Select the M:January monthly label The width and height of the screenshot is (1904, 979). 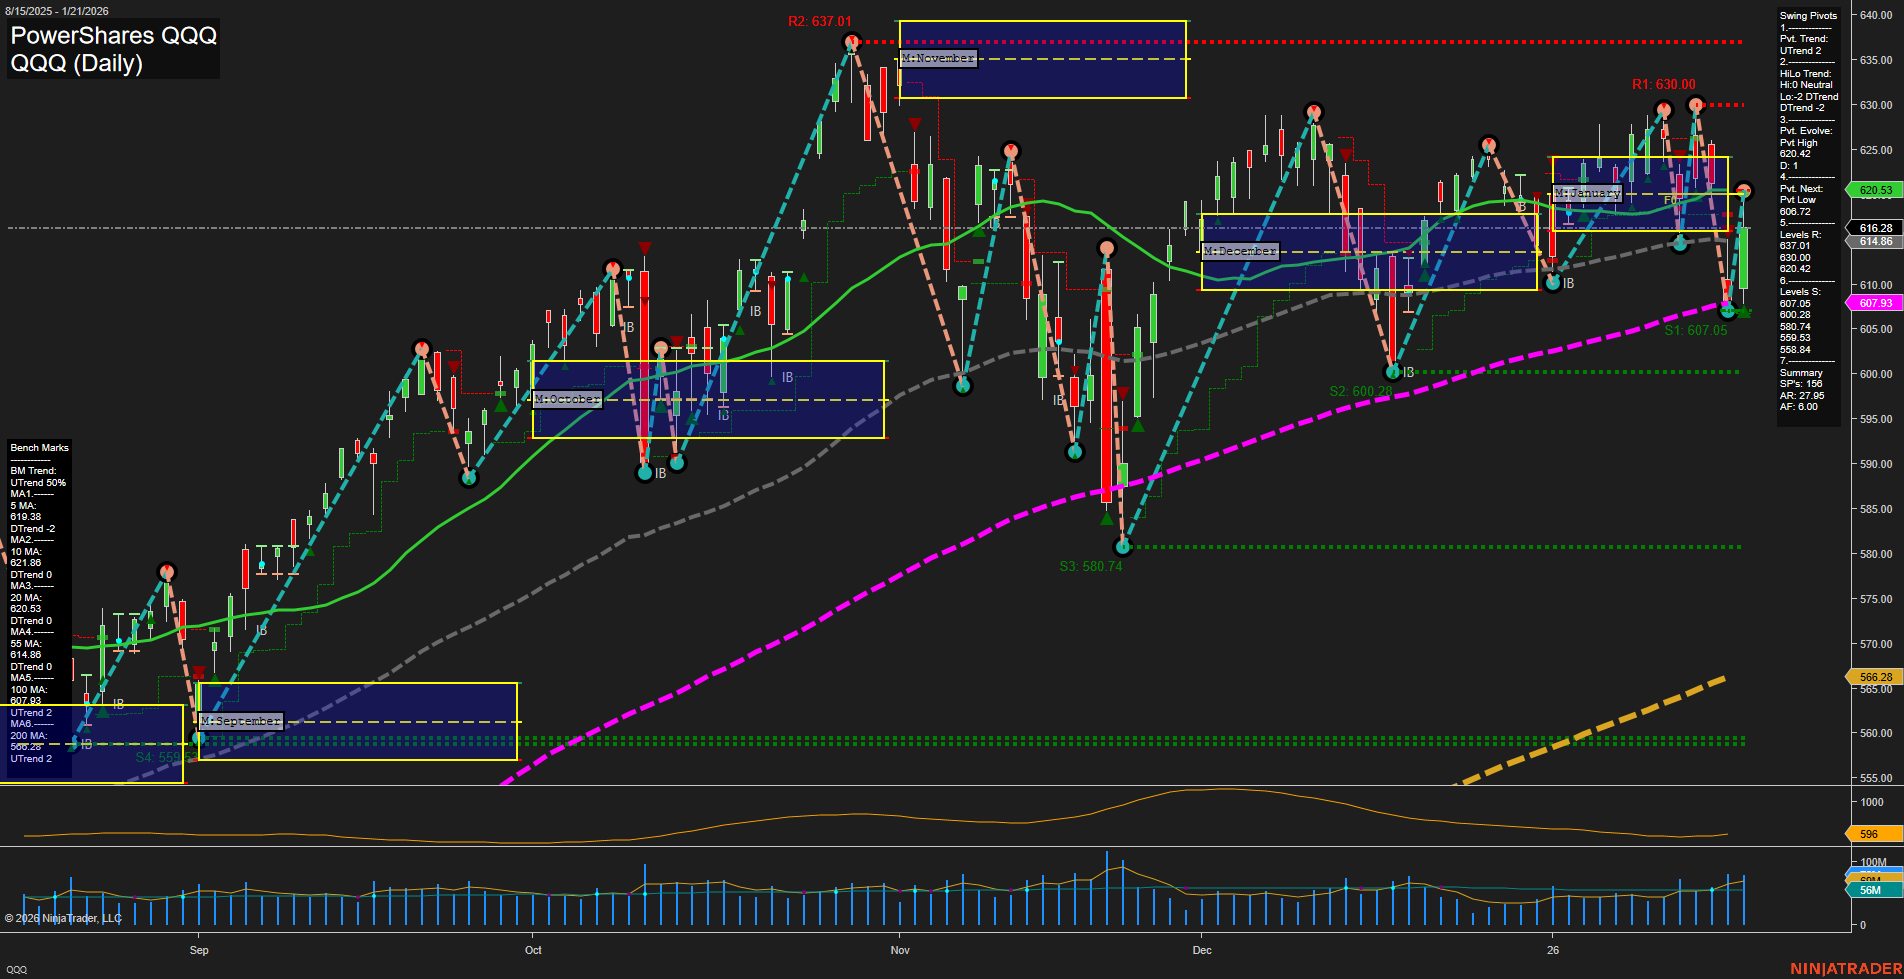[1587, 193]
